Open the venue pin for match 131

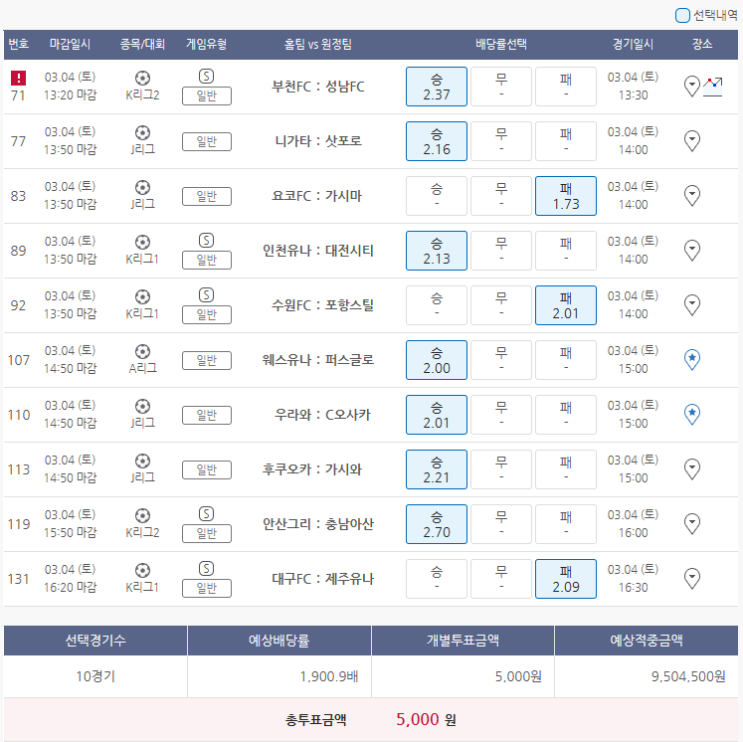(x=692, y=579)
